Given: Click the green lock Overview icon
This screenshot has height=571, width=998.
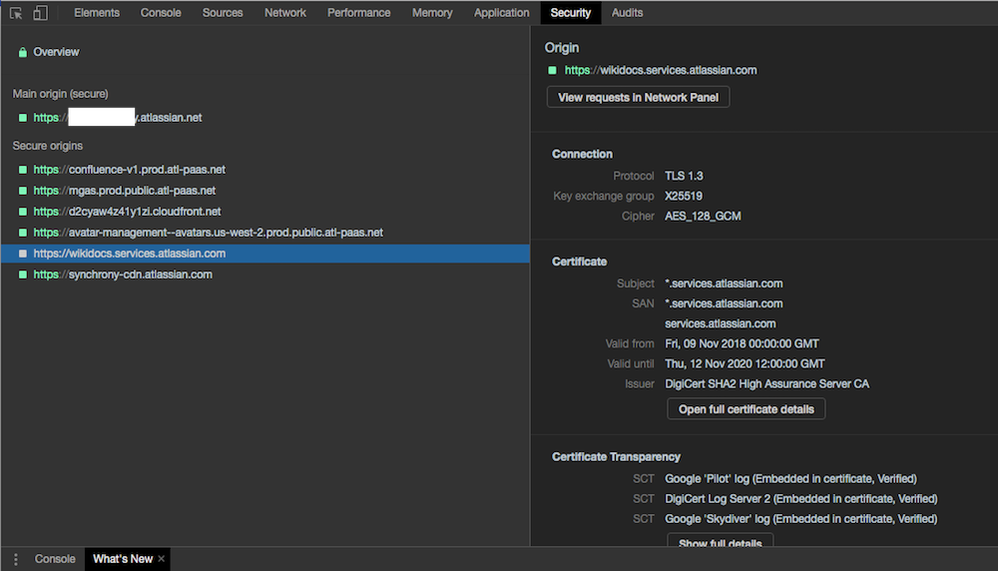Looking at the screenshot, I should pyautogui.click(x=22, y=52).
